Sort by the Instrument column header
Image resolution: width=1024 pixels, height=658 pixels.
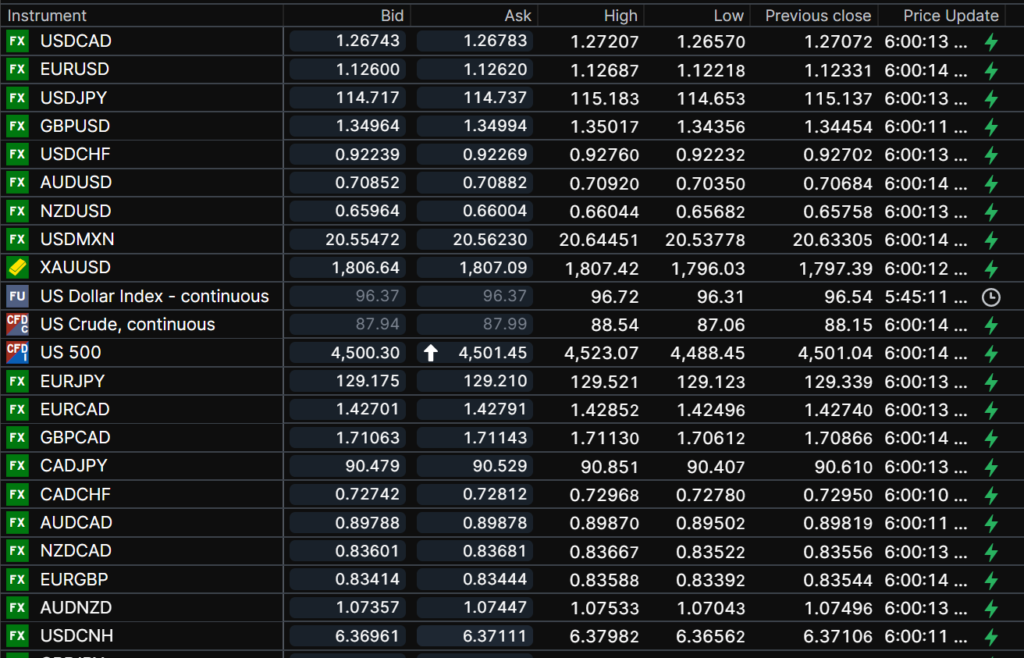click(x=47, y=15)
